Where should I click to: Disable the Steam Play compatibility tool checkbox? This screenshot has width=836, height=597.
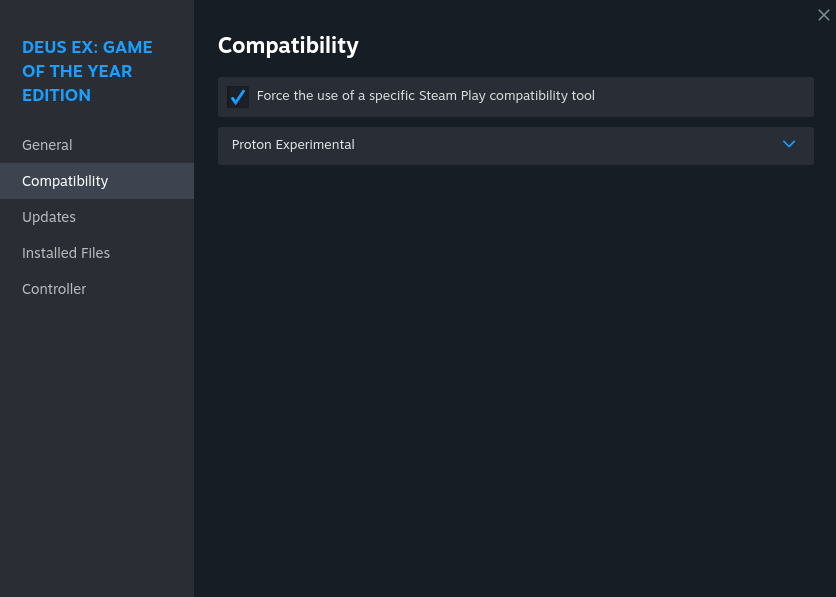click(x=238, y=96)
